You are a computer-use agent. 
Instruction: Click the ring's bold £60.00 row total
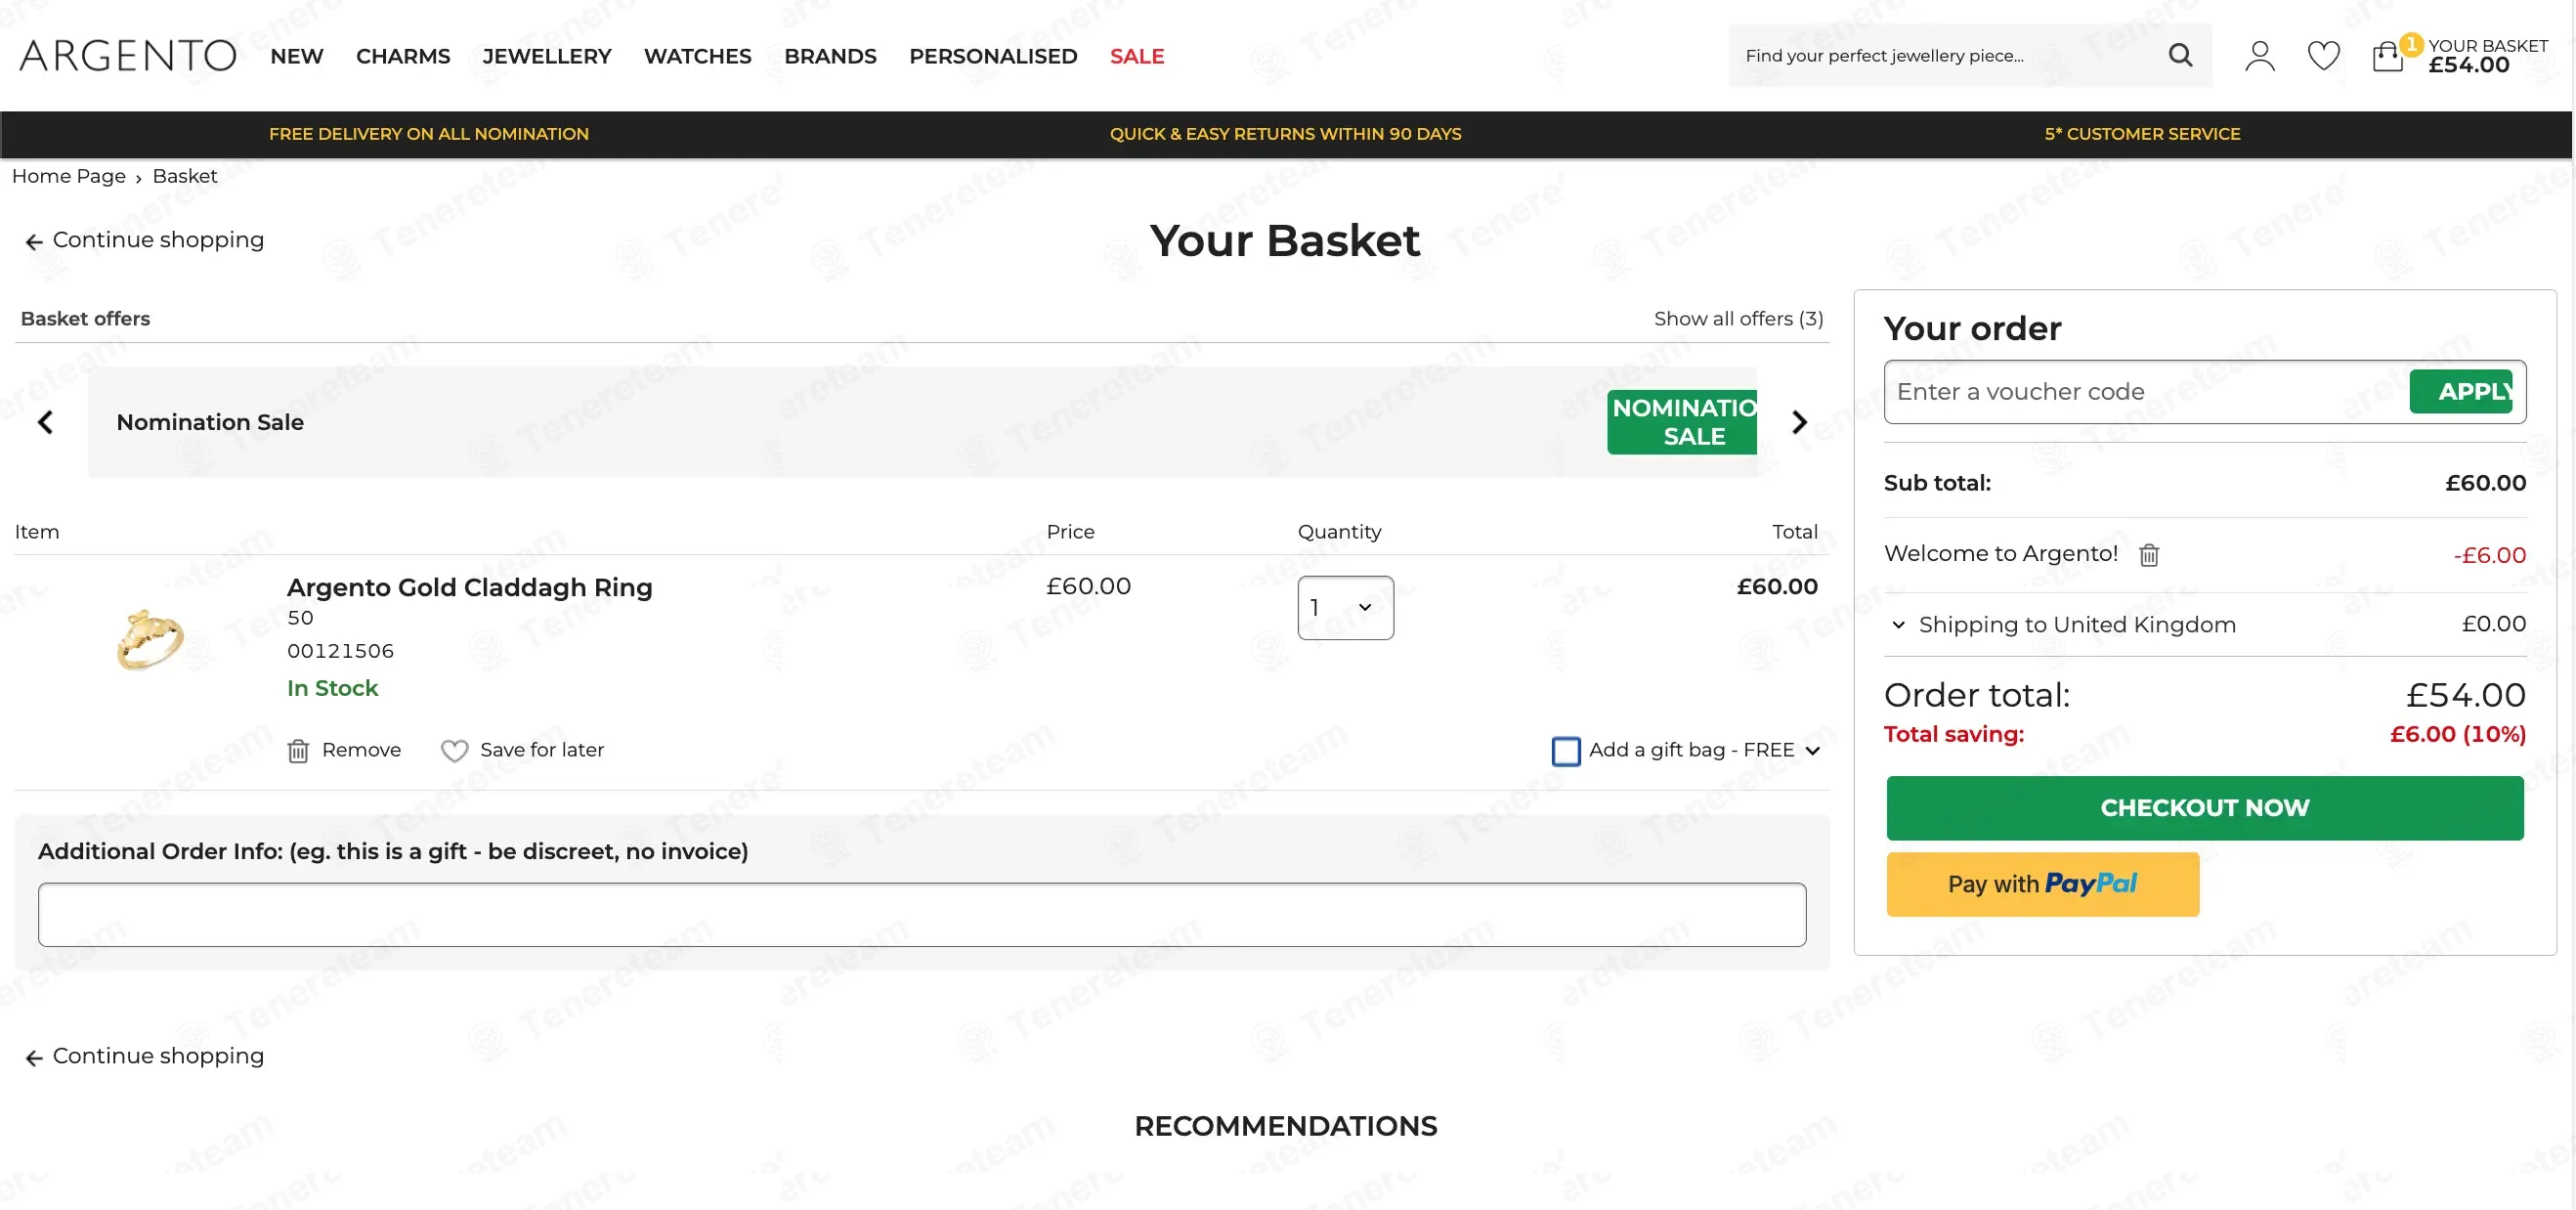point(1777,587)
